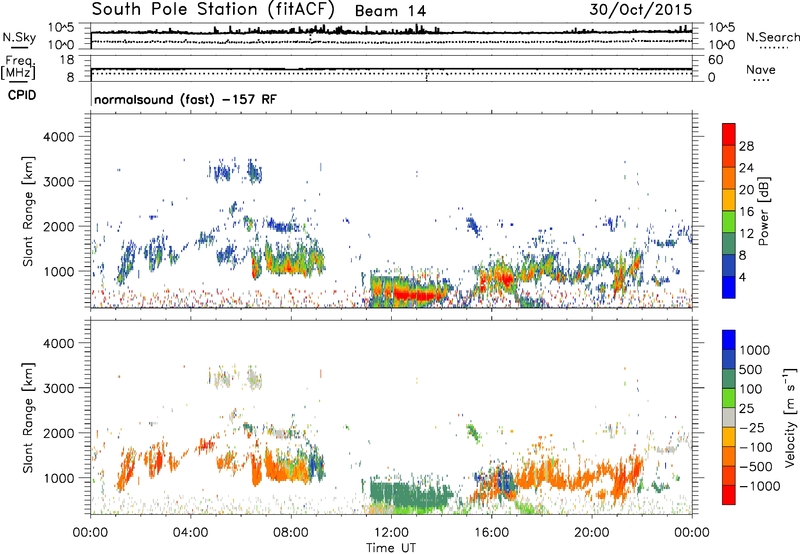The width and height of the screenshot is (800, 554).
Task: Click the power scale value '16'
Action: pos(746,212)
